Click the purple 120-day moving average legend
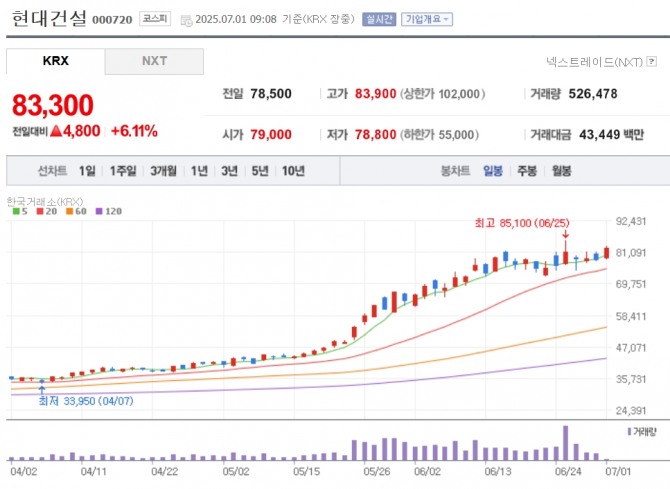 coord(108,212)
